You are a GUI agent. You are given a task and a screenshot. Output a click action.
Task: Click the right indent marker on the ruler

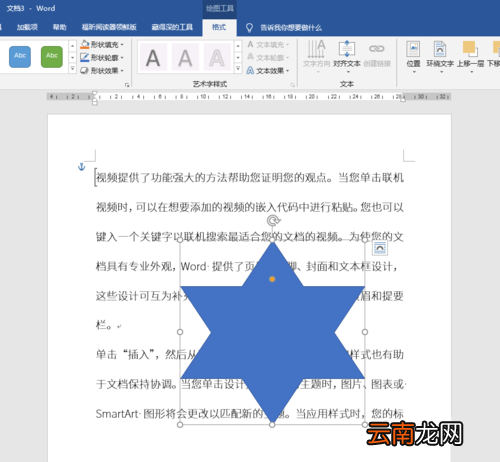tap(403, 99)
